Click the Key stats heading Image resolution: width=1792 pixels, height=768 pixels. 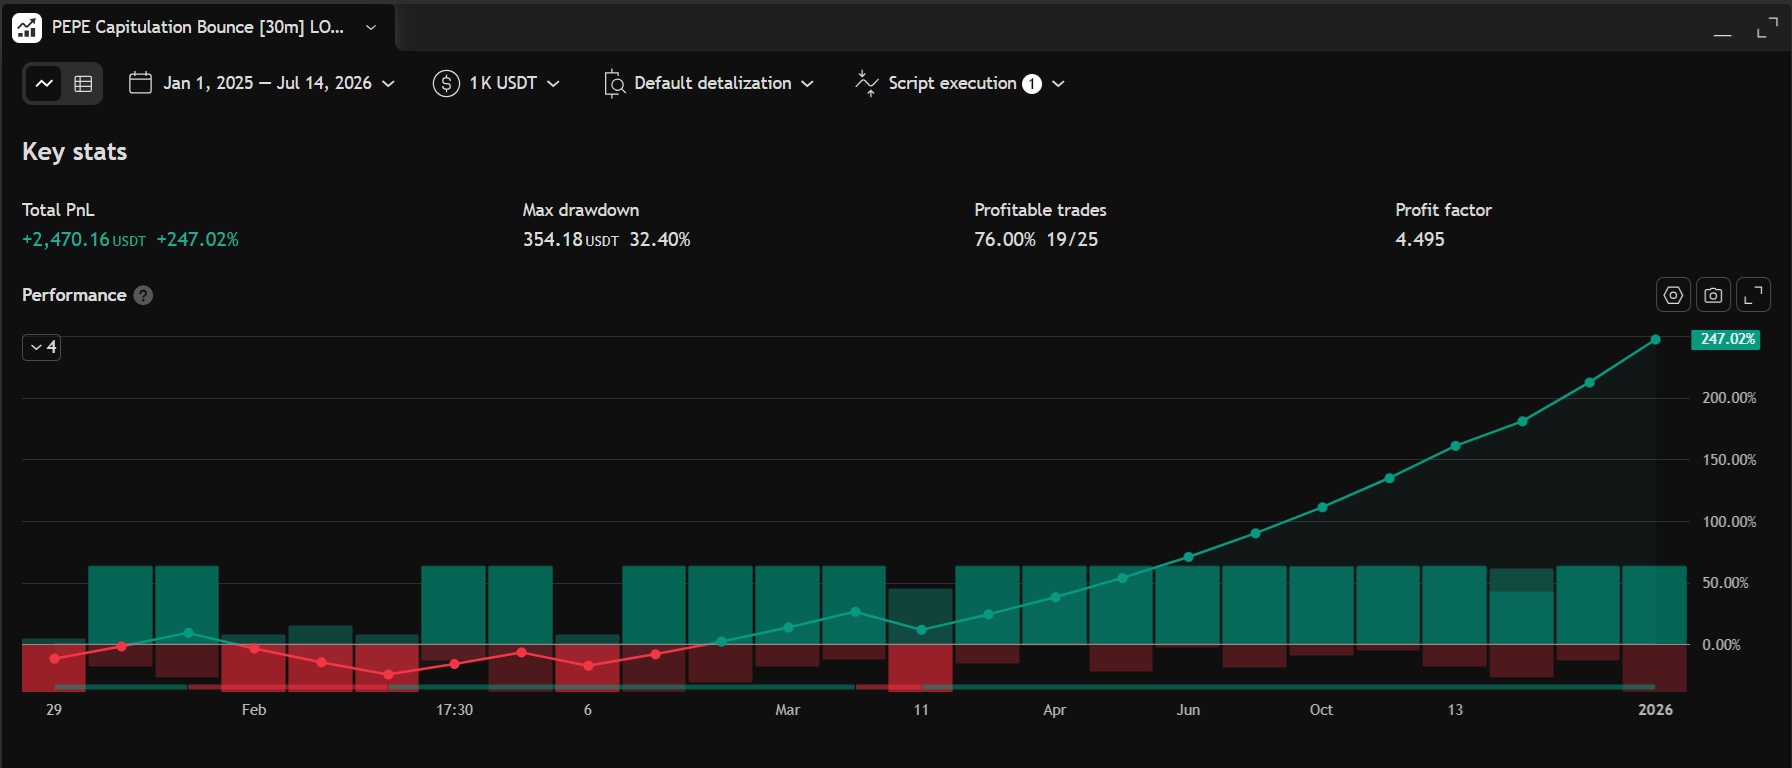coord(75,152)
